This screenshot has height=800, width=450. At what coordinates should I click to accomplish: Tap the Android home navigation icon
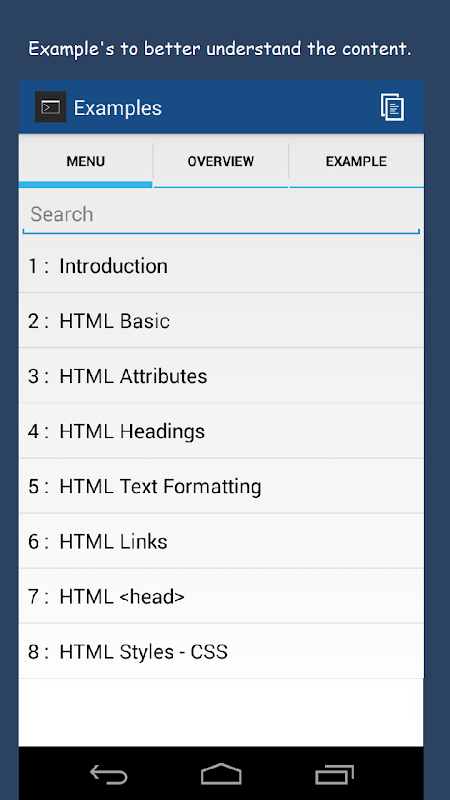point(221,774)
